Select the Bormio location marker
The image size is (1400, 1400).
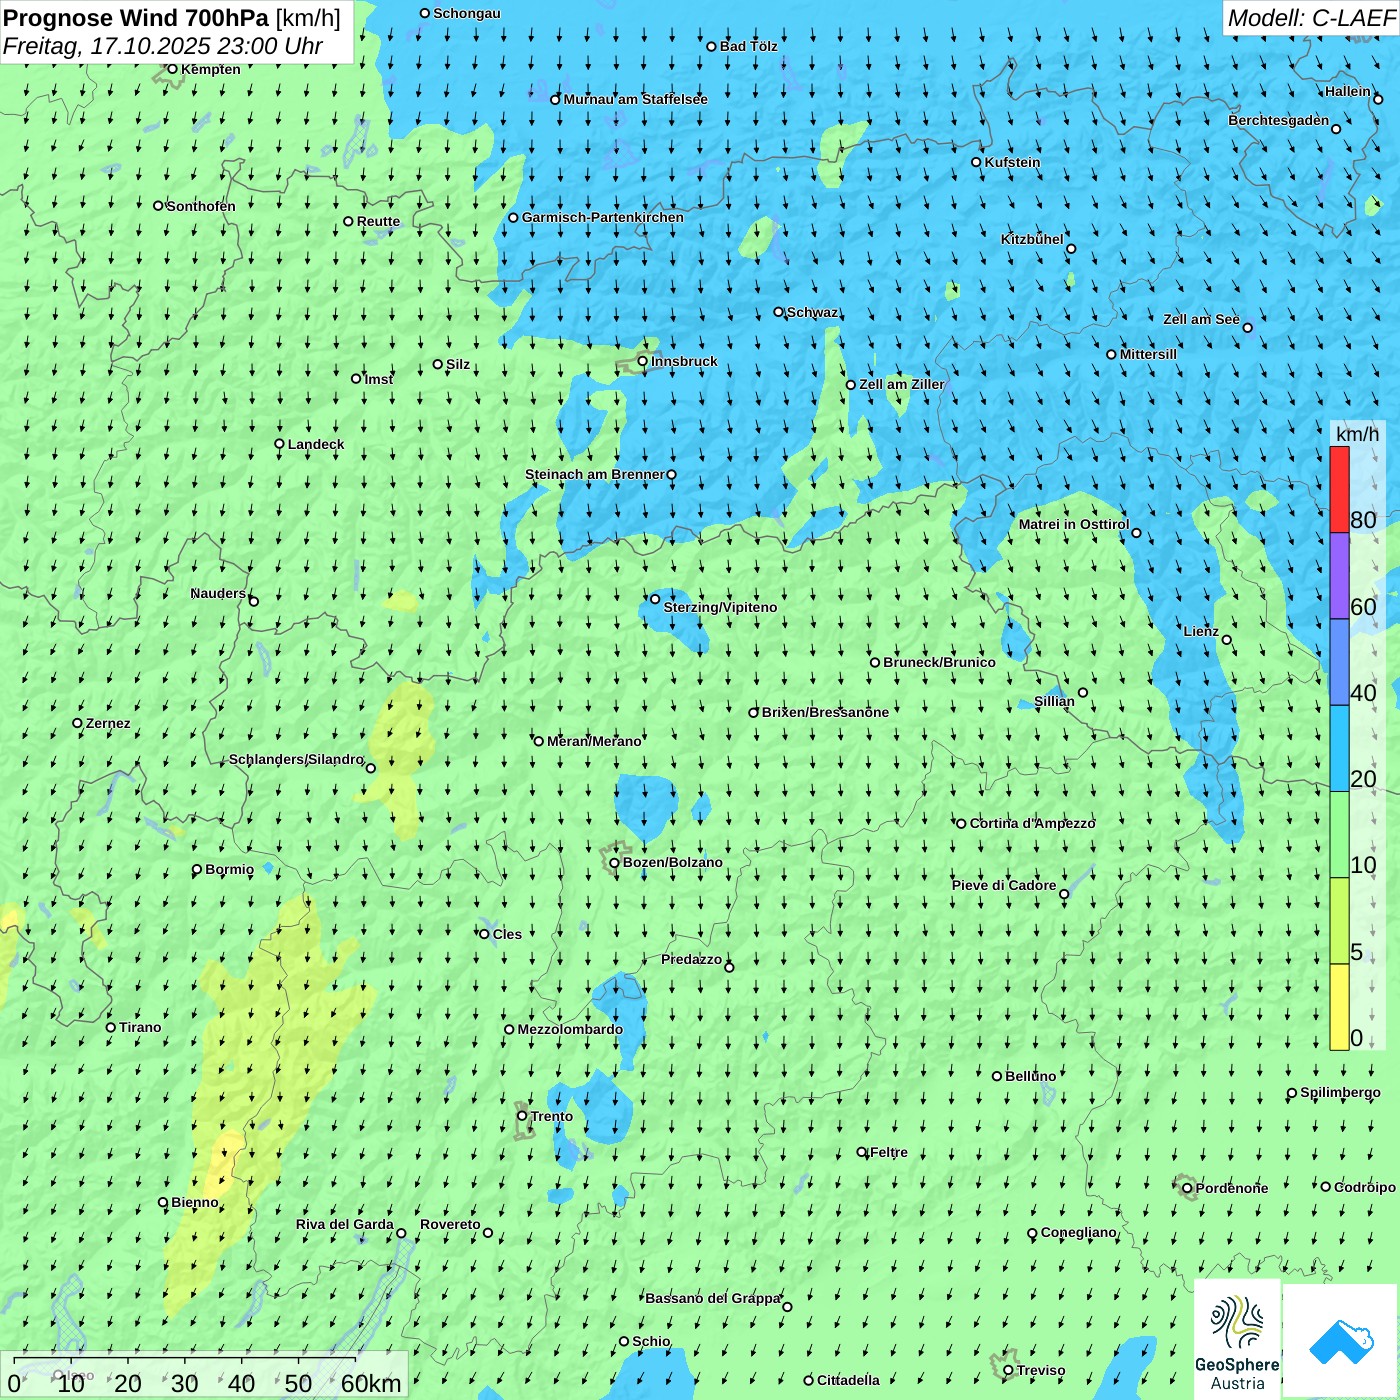tap(197, 870)
